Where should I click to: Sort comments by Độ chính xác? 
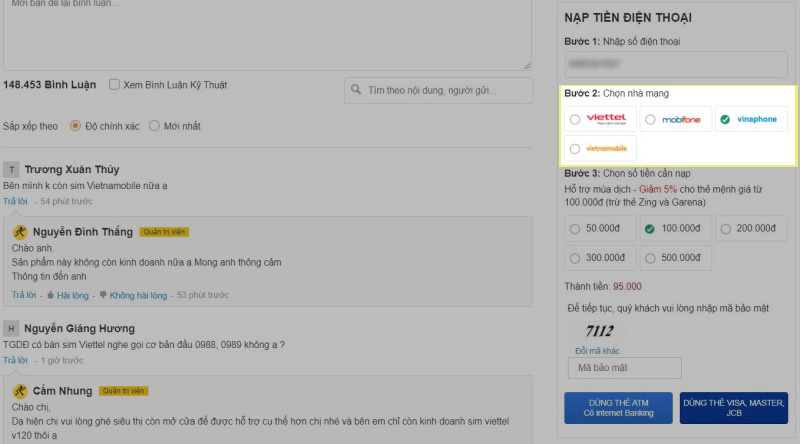pos(76,126)
